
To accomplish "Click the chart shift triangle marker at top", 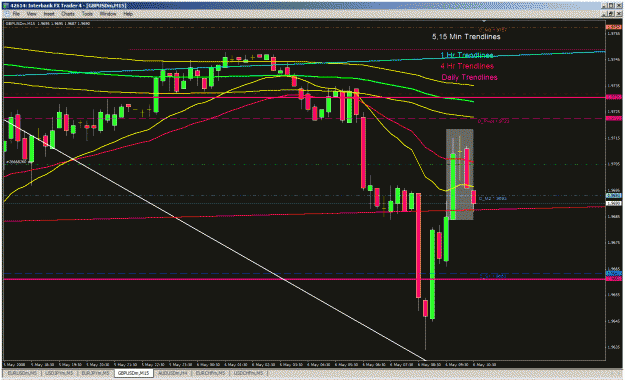I will pyautogui.click(x=484, y=21).
